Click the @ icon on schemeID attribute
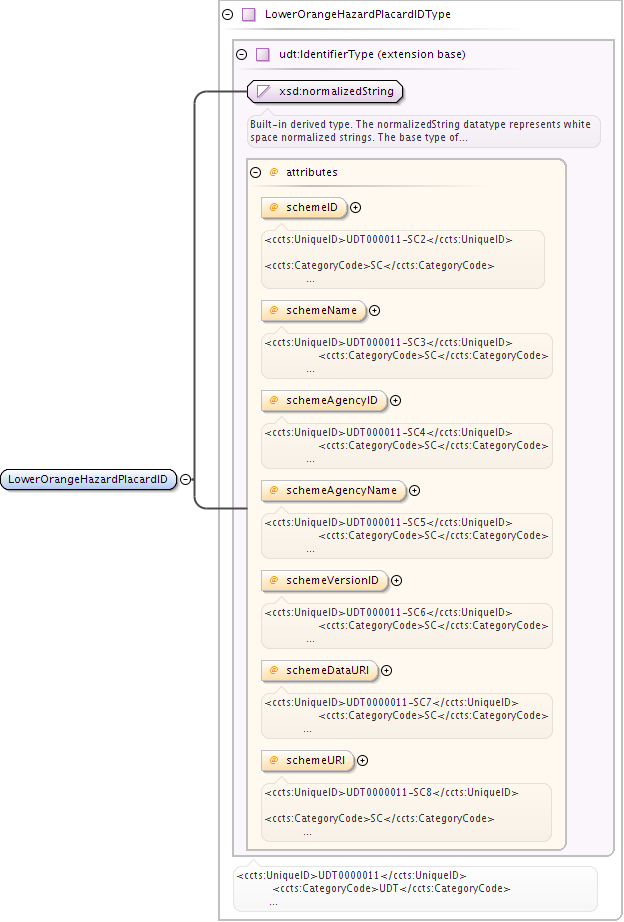This screenshot has width=624, height=922. [273, 207]
